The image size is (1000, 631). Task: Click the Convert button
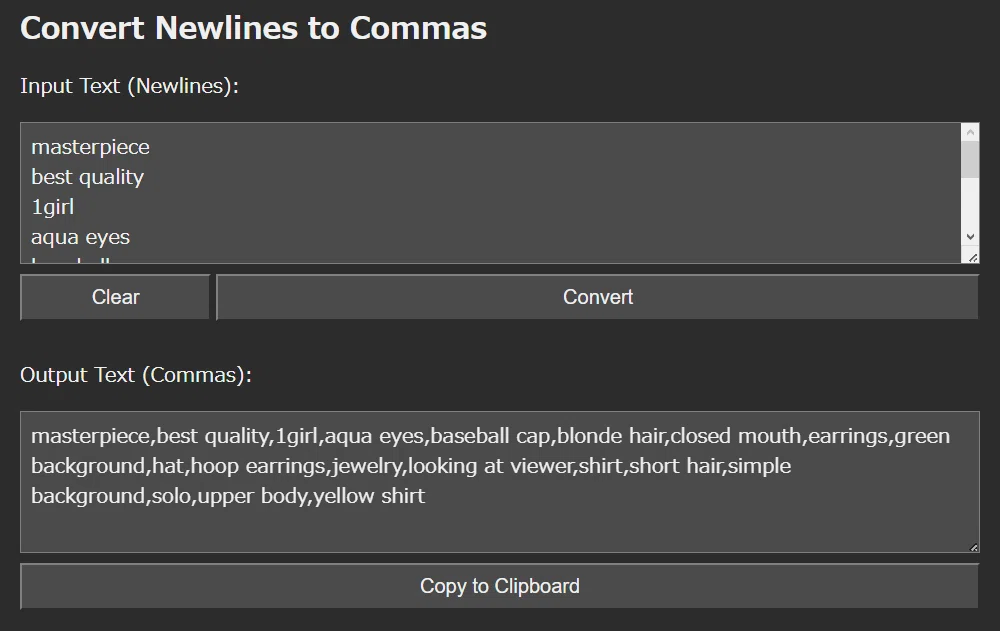pos(598,297)
